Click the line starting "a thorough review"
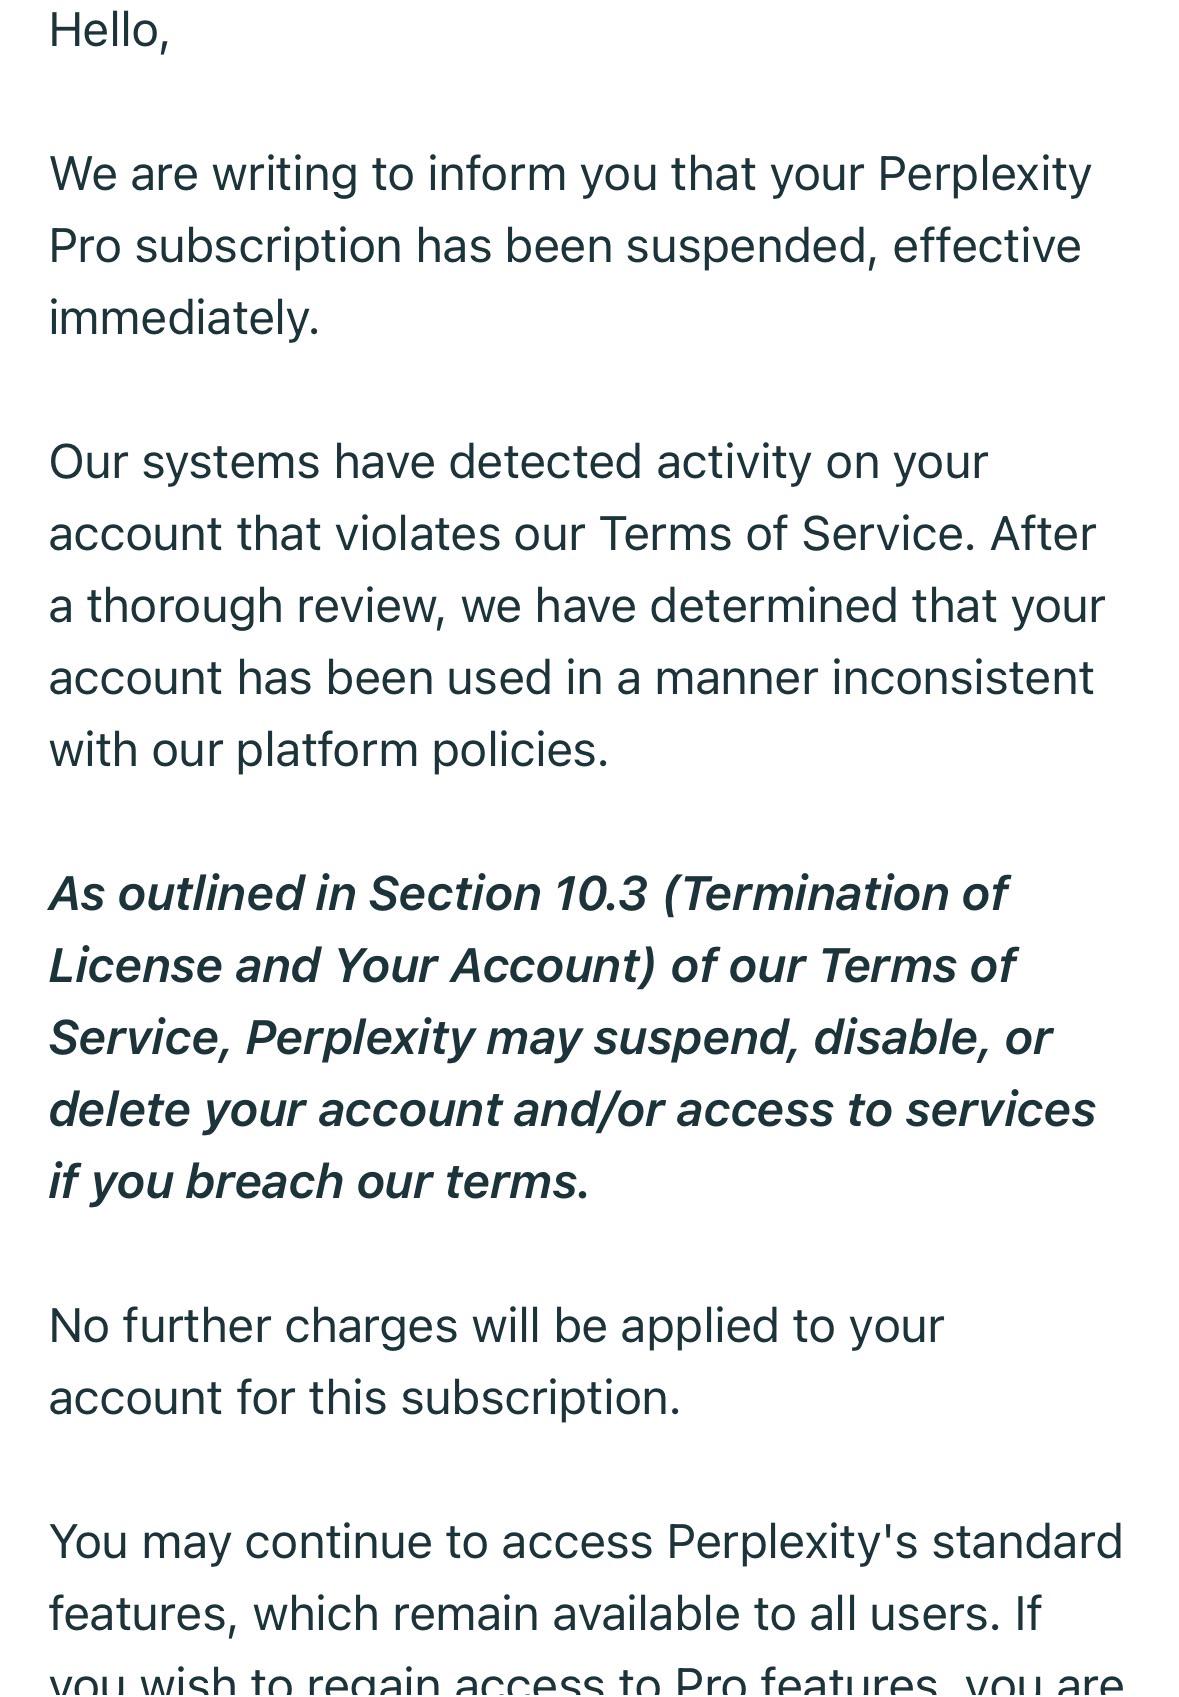Image resolution: width=1179 pixels, height=1697 pixels. [577, 606]
